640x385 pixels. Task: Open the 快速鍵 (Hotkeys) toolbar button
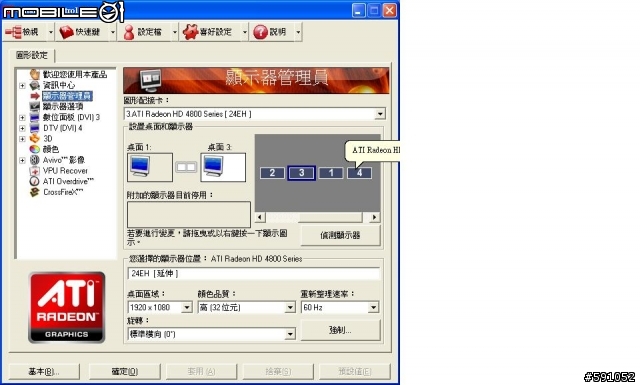83,32
